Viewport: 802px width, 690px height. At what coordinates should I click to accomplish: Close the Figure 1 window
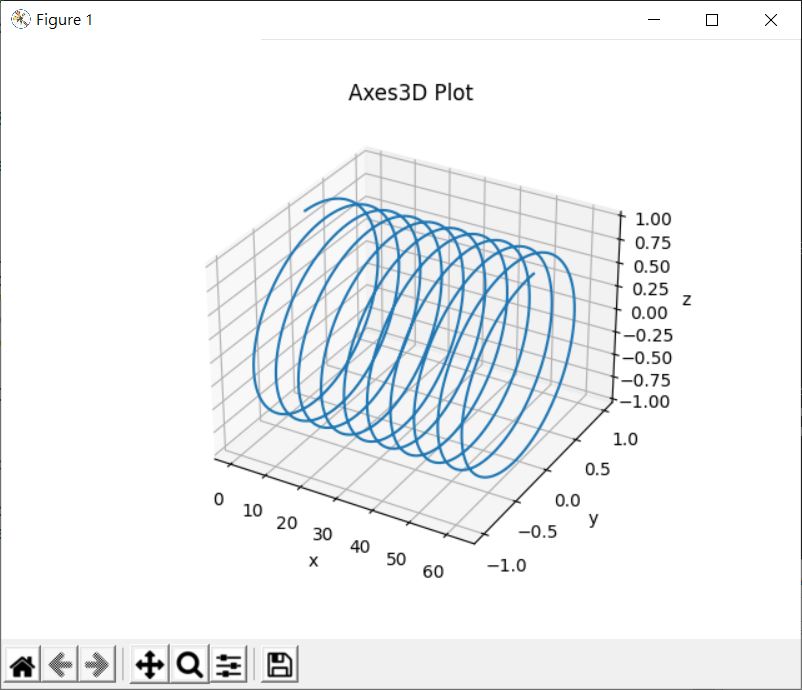point(771,19)
